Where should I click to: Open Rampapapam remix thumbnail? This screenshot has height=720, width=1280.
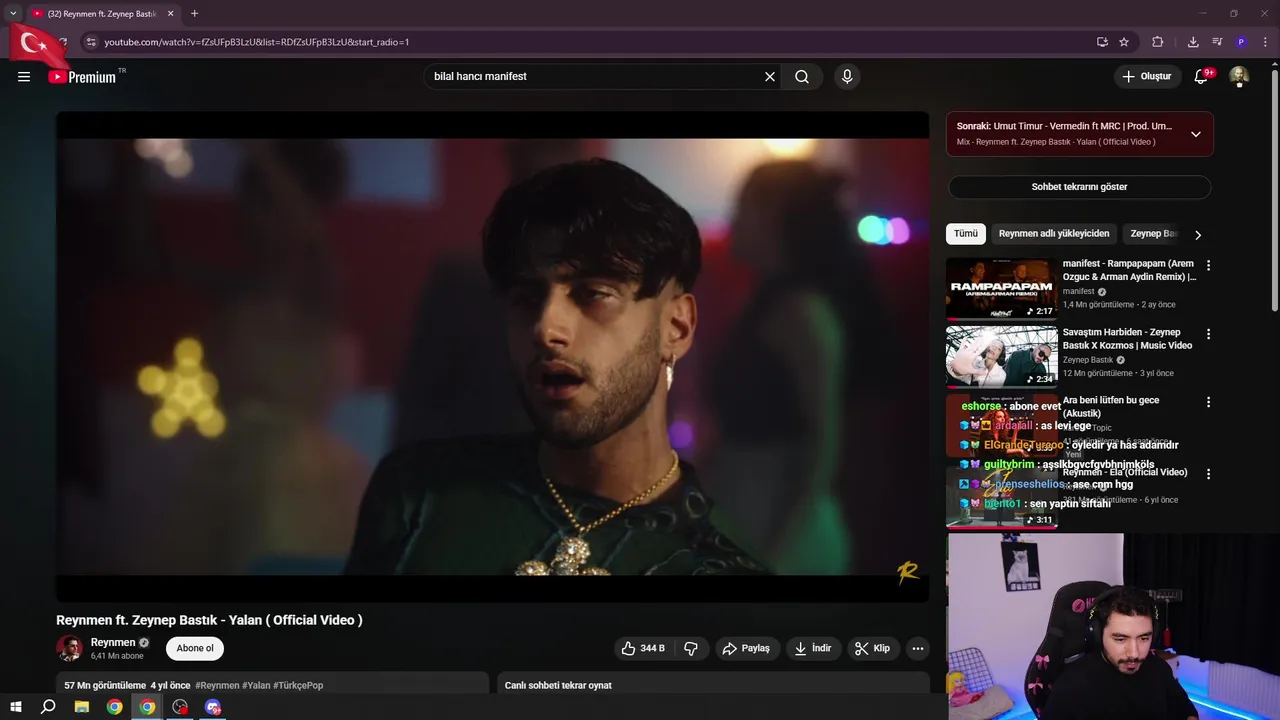[x=1002, y=288]
